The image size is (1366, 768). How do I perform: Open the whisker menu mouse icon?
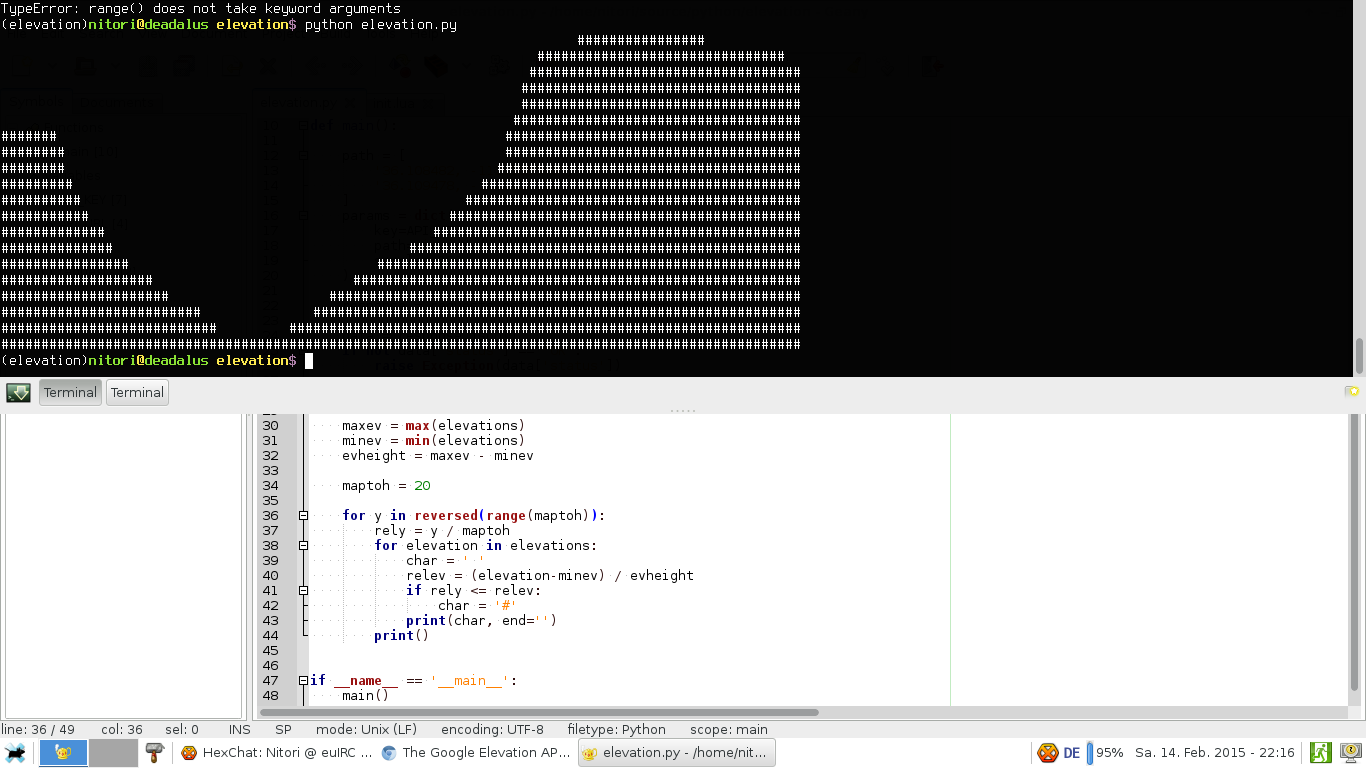(x=16, y=753)
